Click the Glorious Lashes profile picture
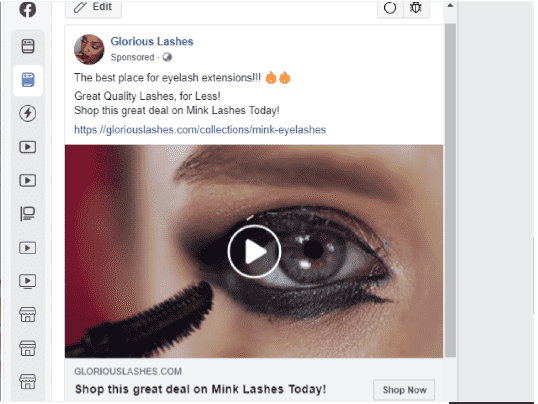 click(x=89, y=49)
